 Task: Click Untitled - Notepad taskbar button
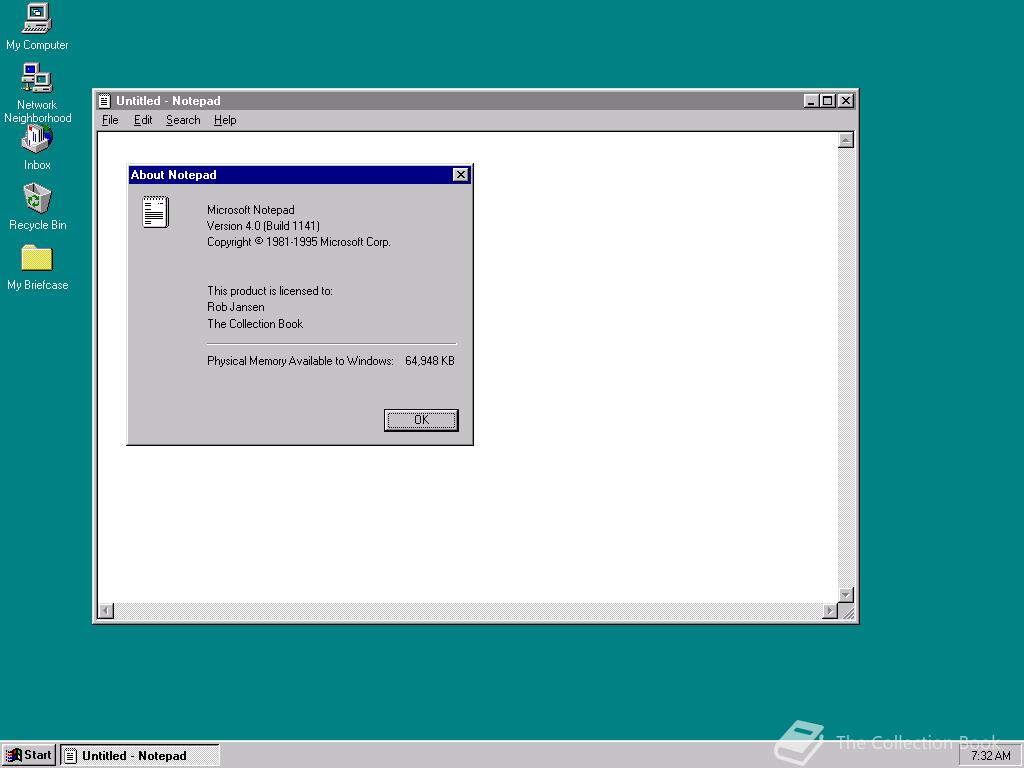point(140,756)
